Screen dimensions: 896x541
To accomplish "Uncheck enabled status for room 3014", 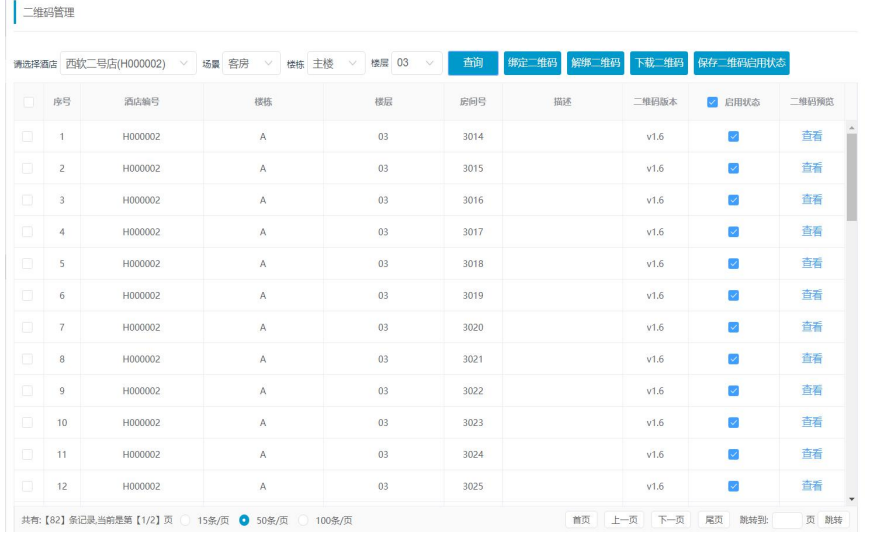I will (x=733, y=137).
